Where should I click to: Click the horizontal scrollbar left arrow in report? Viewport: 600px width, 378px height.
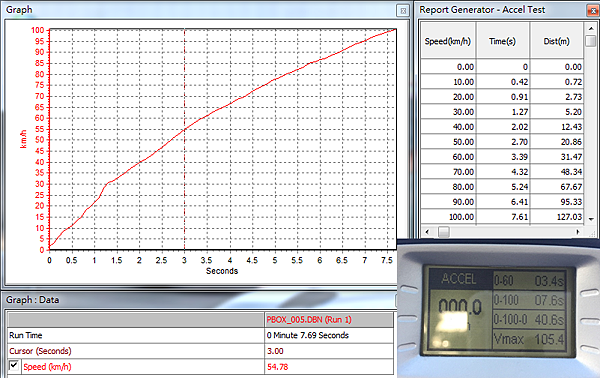[427, 232]
